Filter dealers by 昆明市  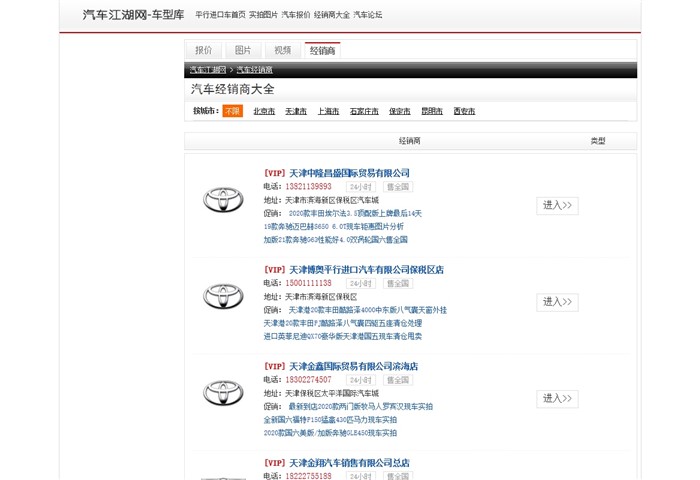pos(432,111)
